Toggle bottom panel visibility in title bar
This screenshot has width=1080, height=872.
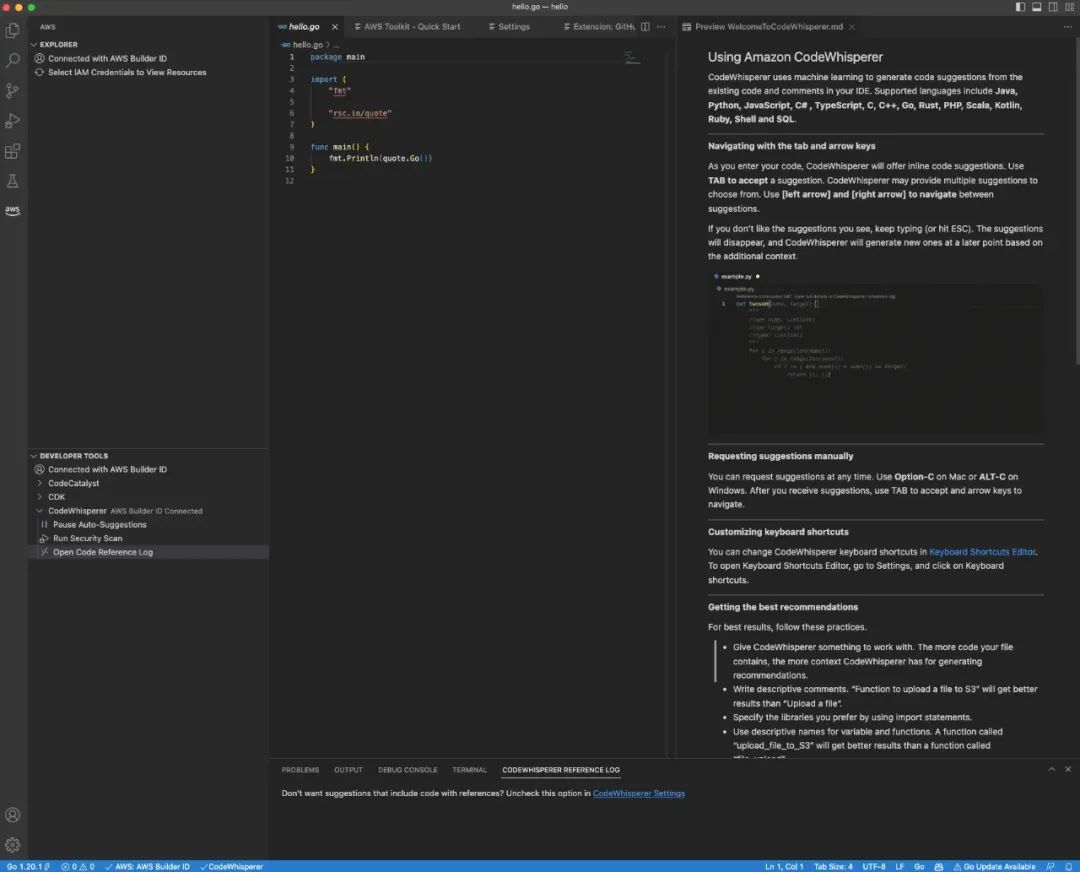[1035, 7]
